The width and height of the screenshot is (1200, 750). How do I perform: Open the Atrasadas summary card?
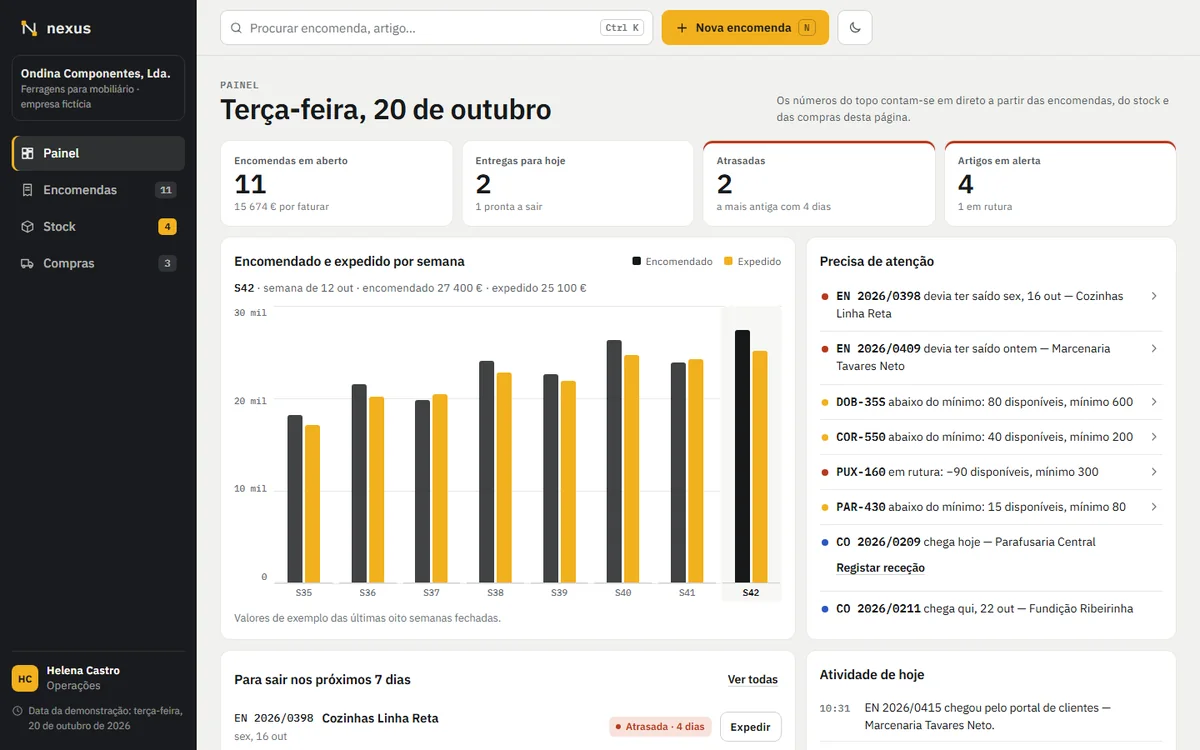[x=819, y=184]
